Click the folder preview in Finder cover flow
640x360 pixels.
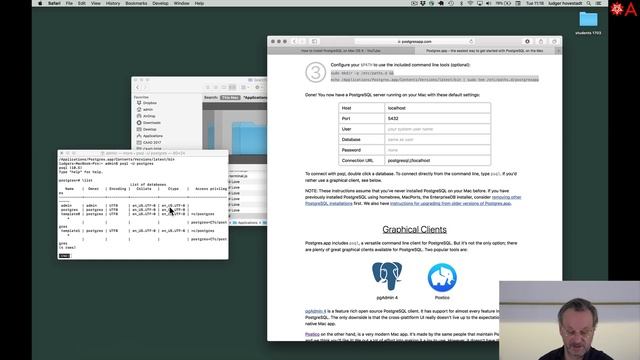249,137
